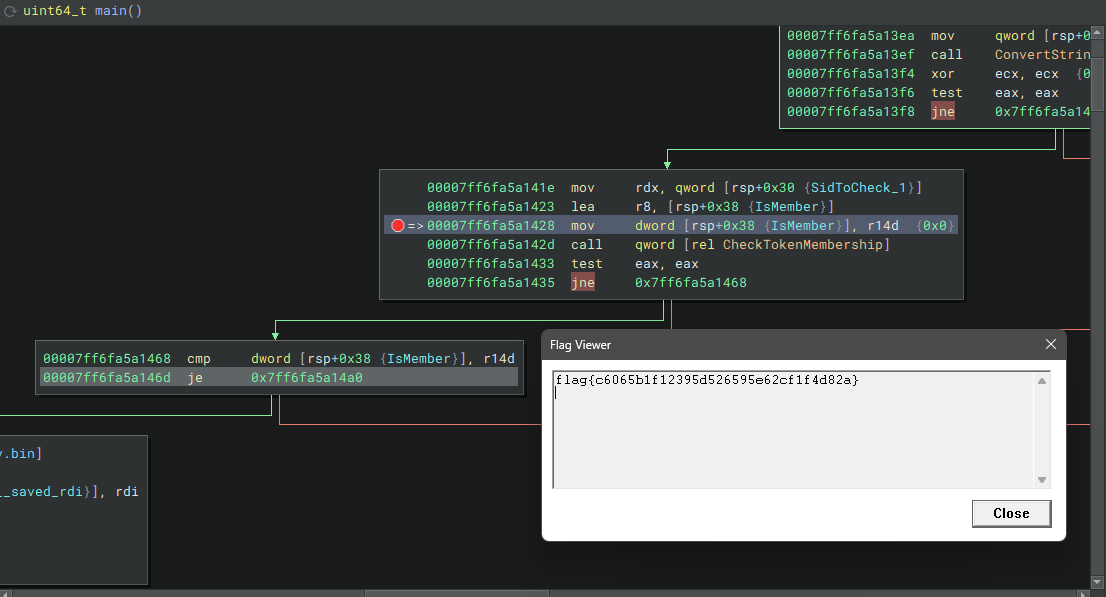Click the flag text area's down scroll arrow
Viewport: 1106px width, 597px height.
(x=1042, y=480)
